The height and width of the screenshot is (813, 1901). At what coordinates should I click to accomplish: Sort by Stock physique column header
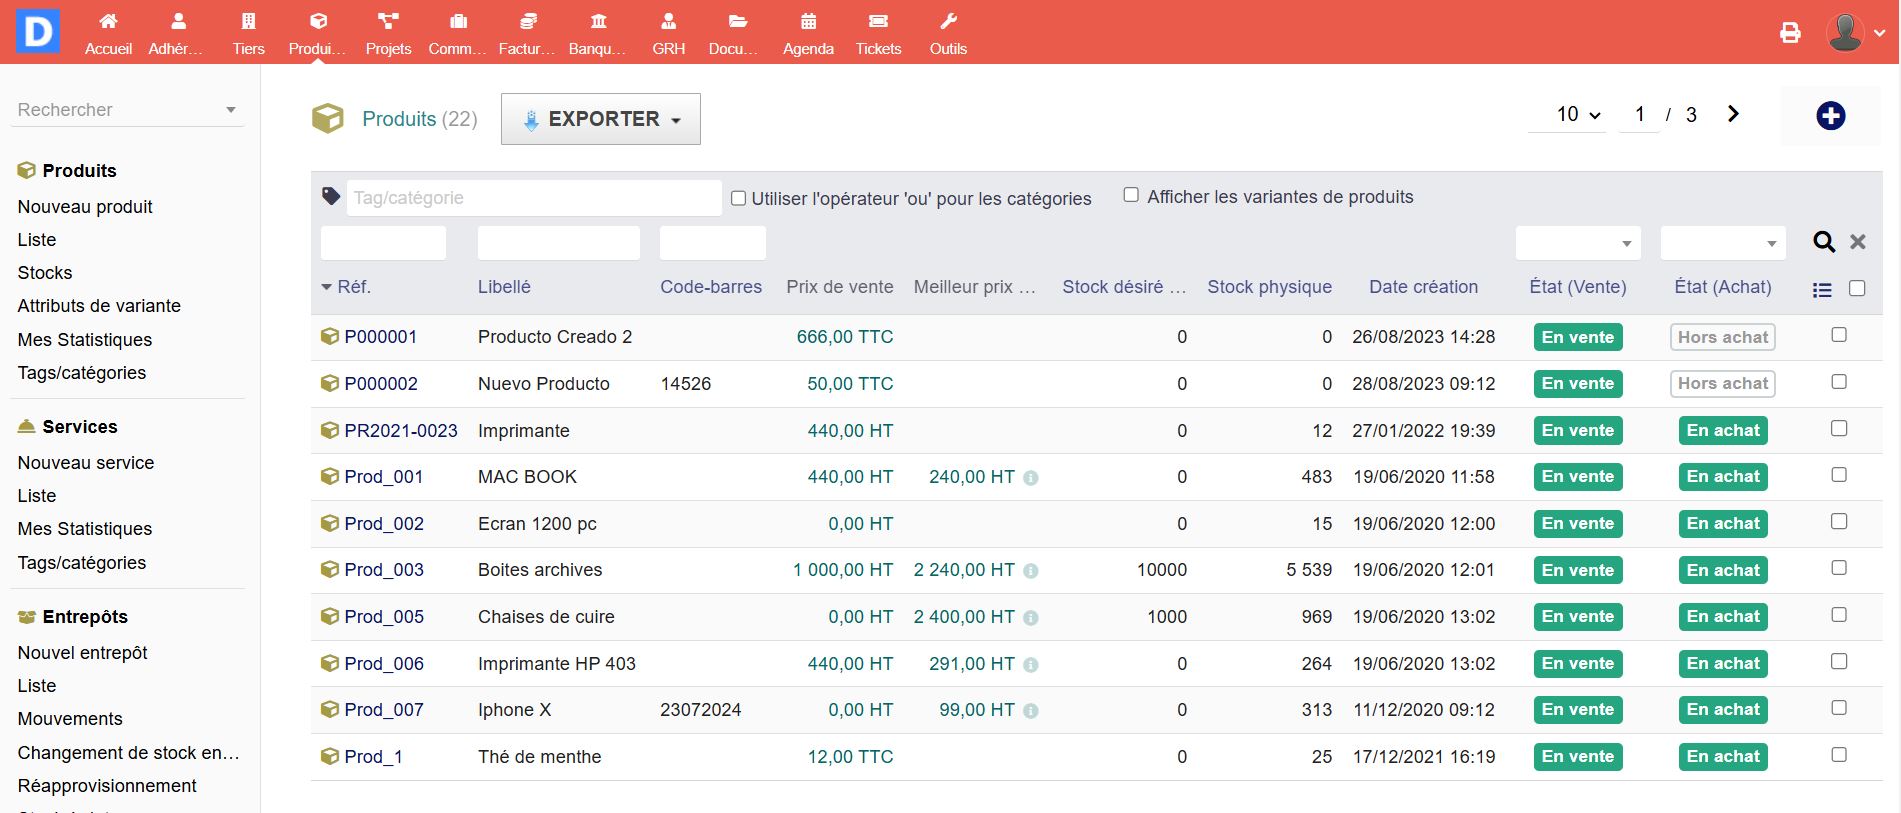[1269, 287]
